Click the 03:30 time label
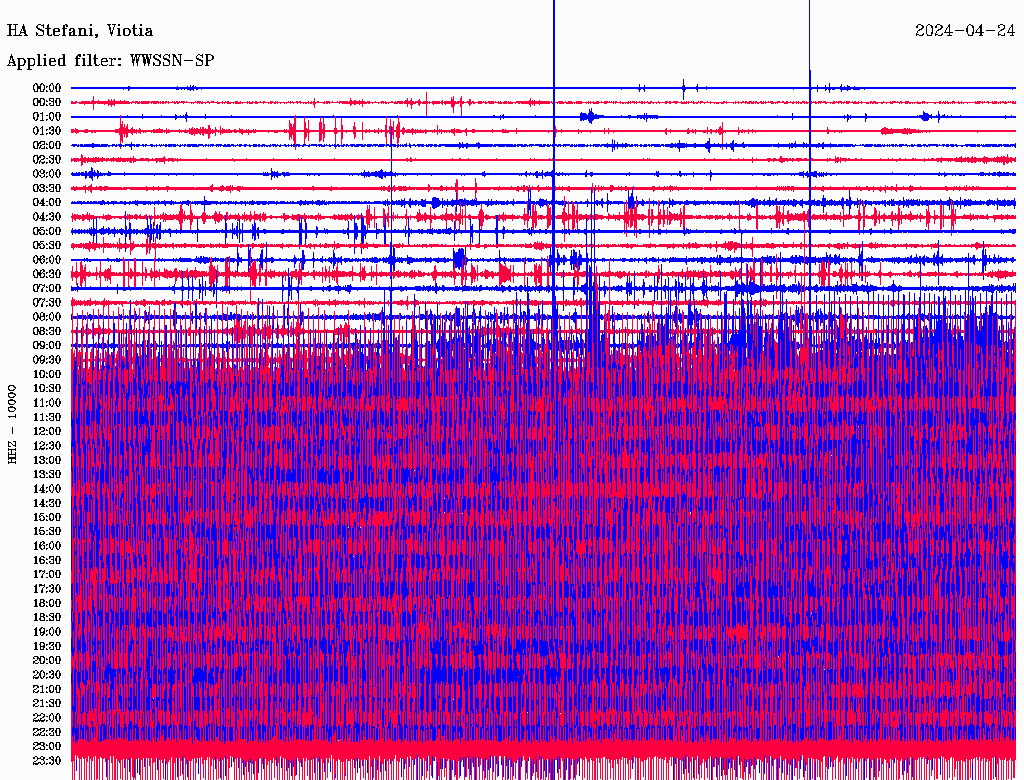The width and height of the screenshot is (1024, 780). (x=47, y=188)
